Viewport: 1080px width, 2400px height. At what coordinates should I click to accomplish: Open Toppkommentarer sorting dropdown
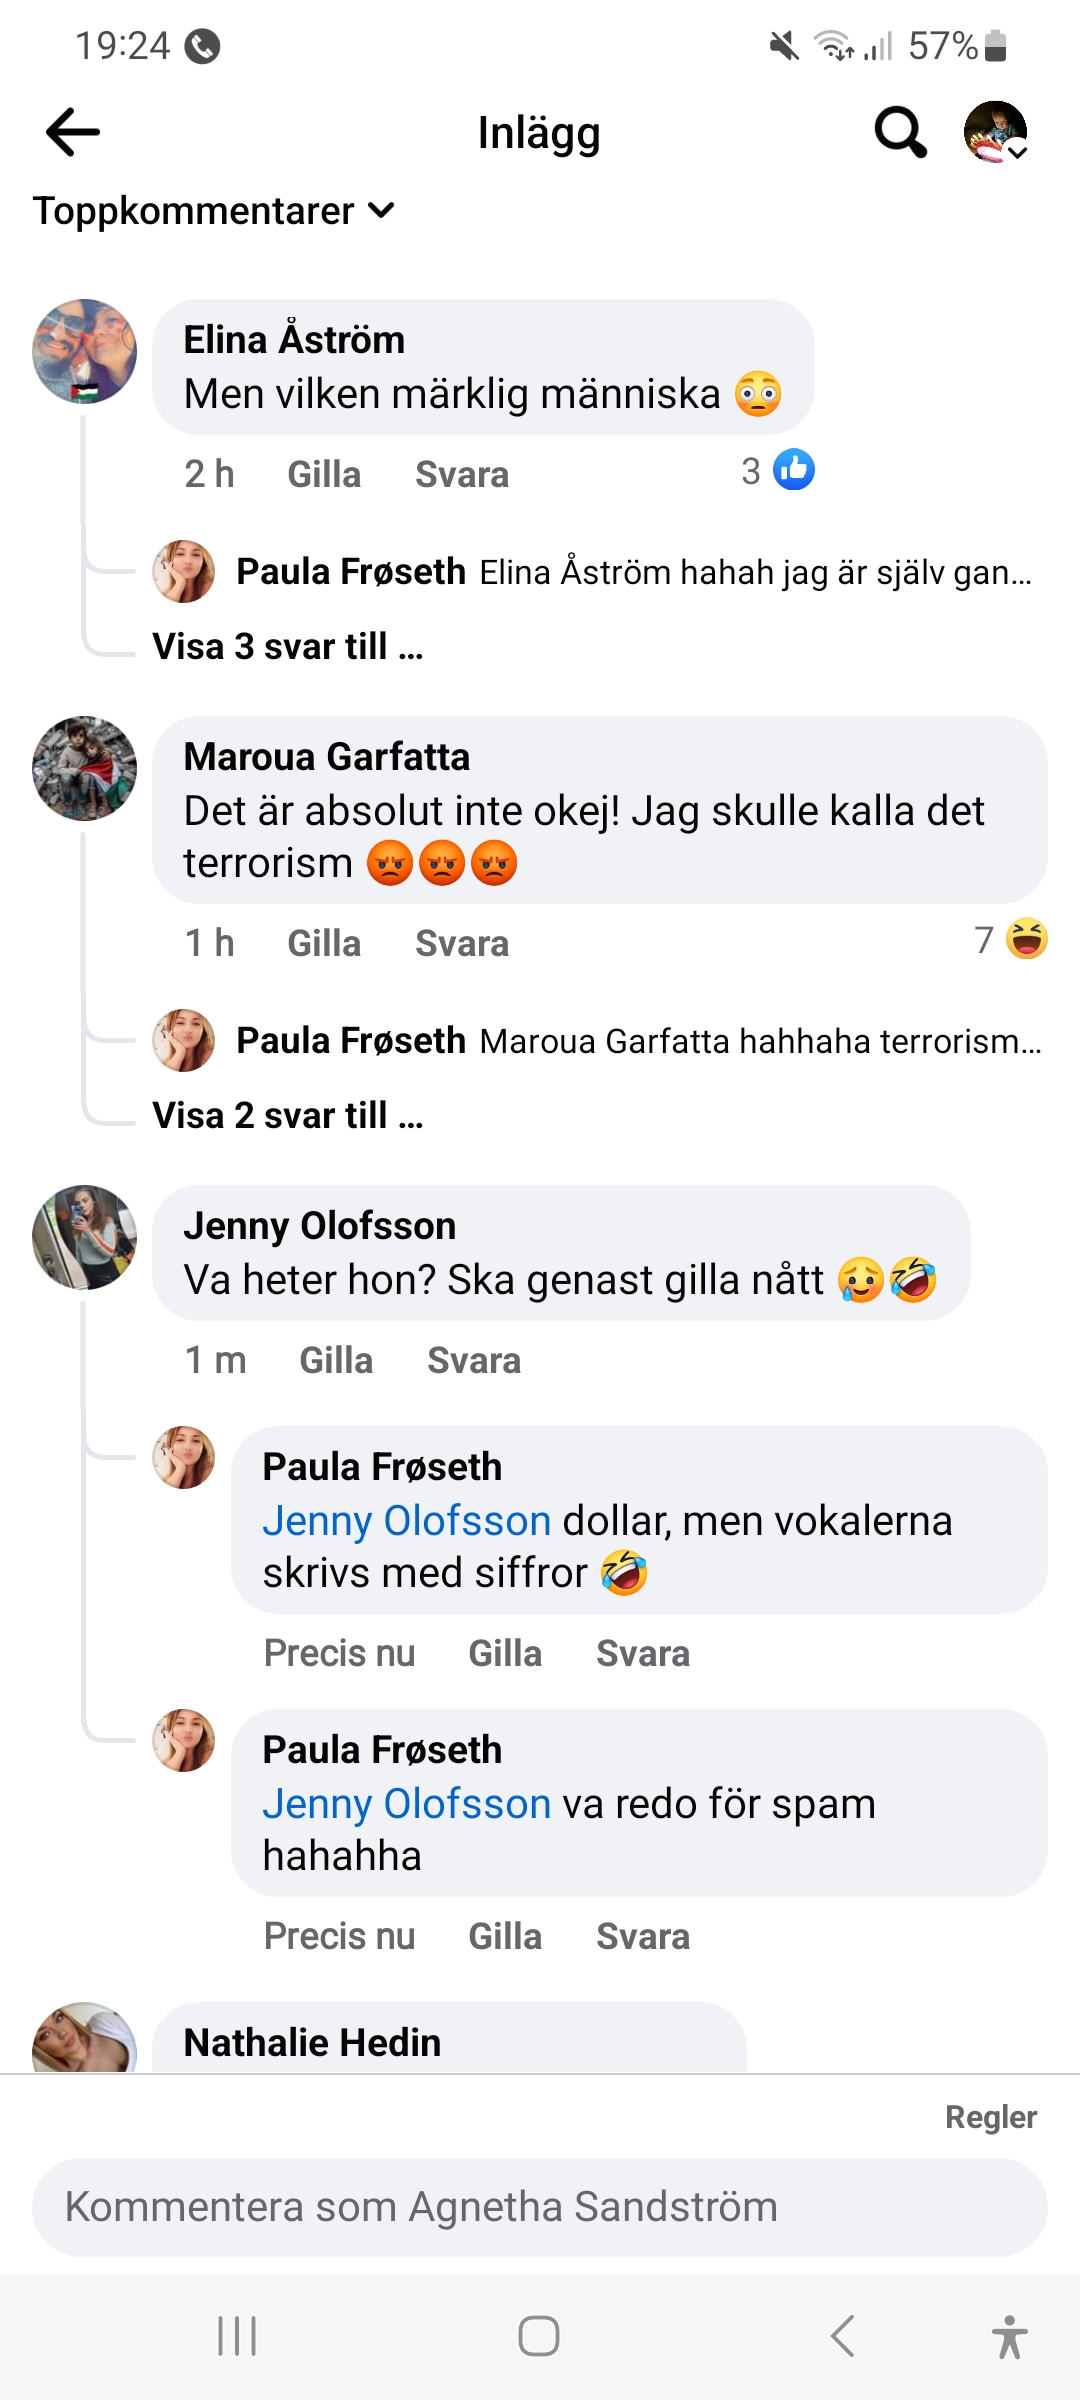(214, 211)
